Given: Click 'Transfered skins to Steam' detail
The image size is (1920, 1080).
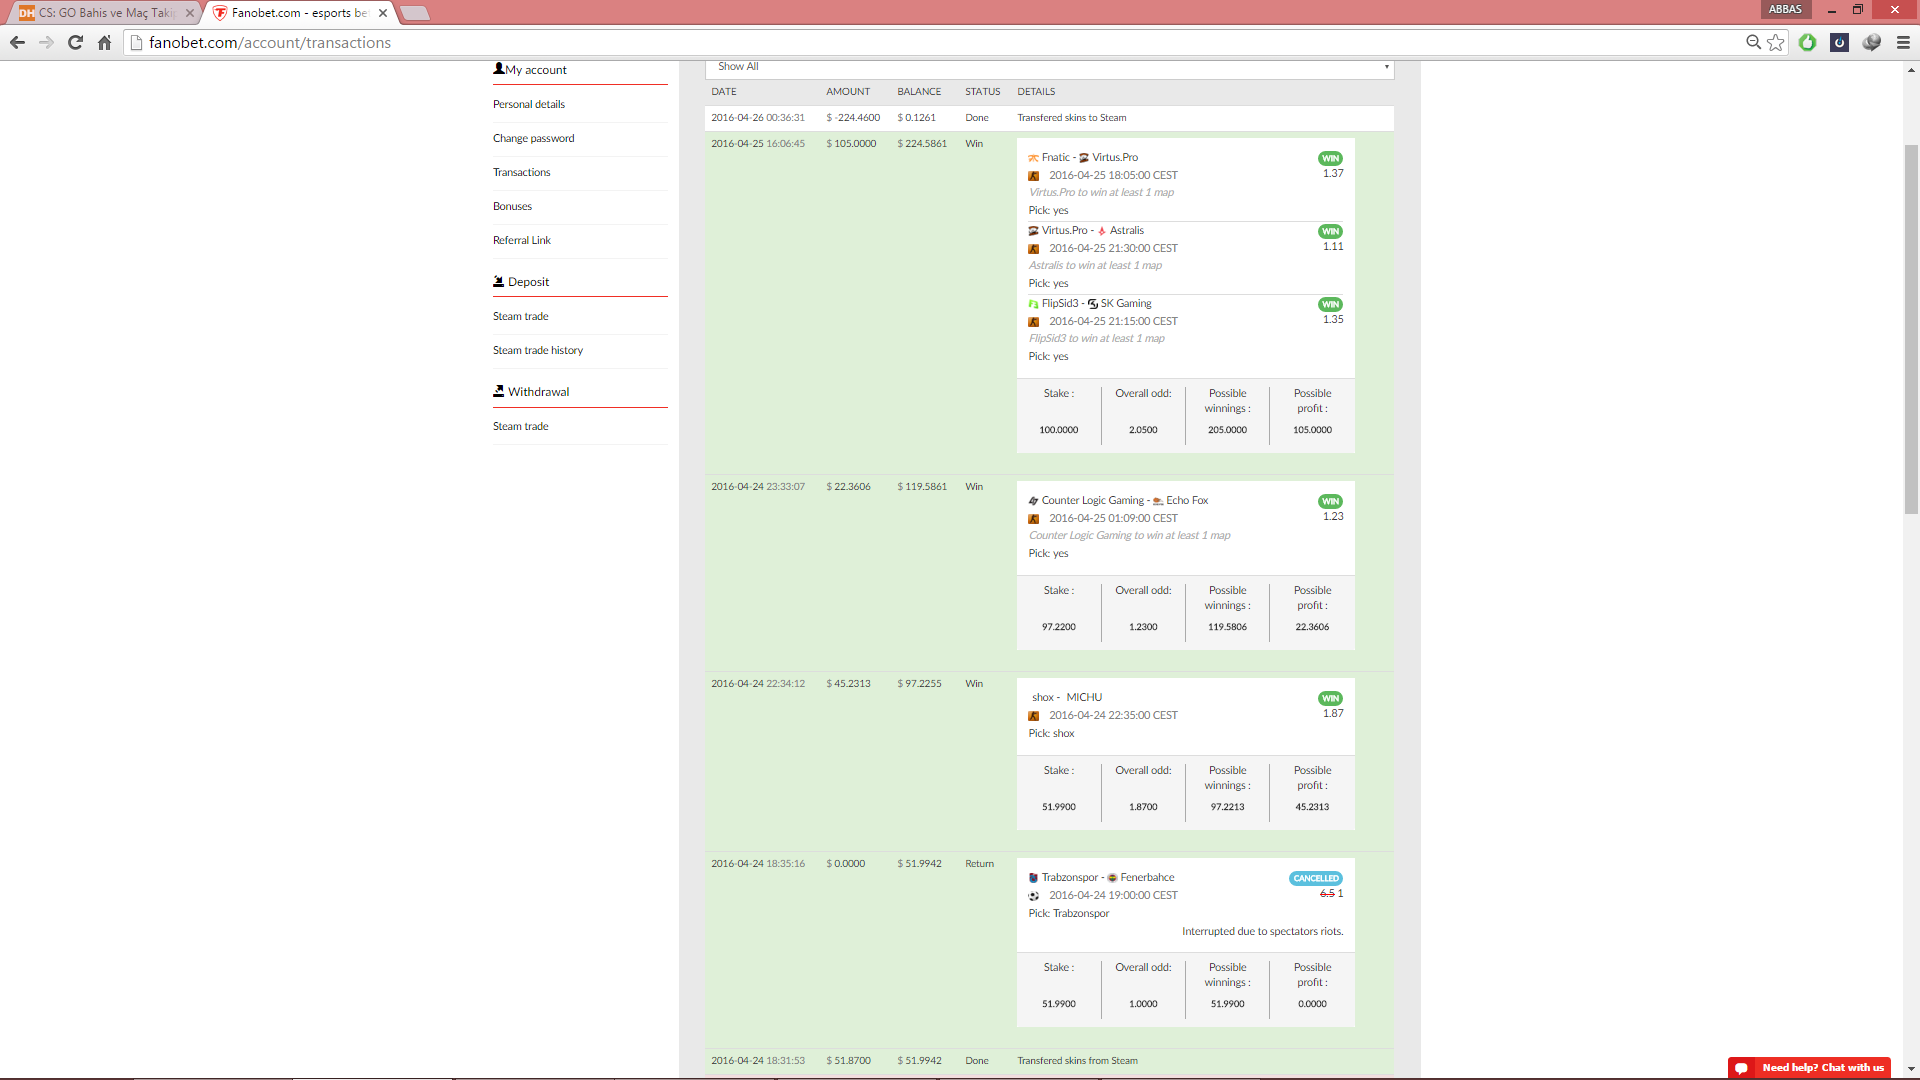Looking at the screenshot, I should pos(1072,118).
